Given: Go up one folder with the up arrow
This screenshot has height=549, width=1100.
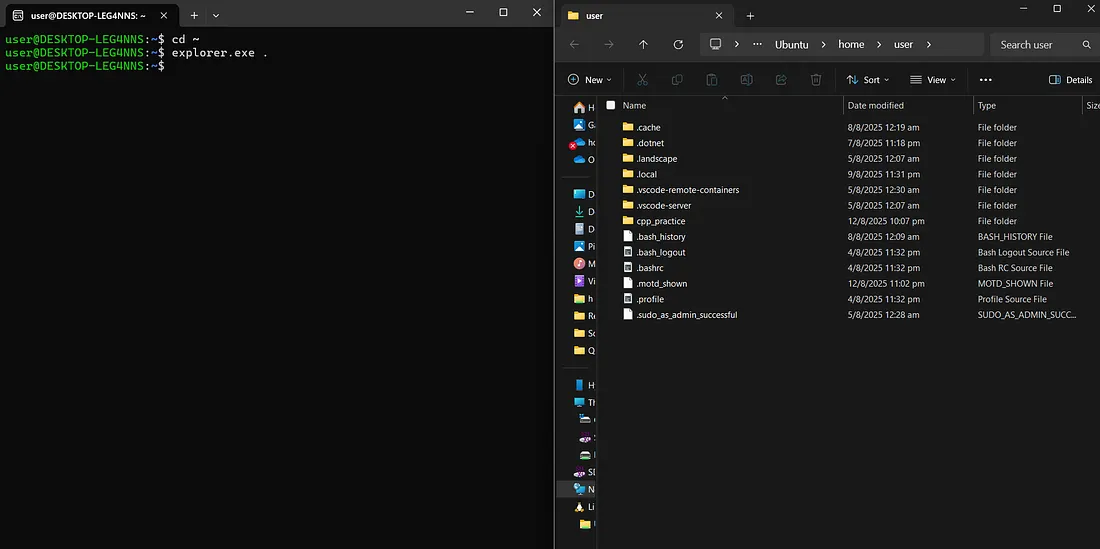Looking at the screenshot, I should tap(643, 44).
